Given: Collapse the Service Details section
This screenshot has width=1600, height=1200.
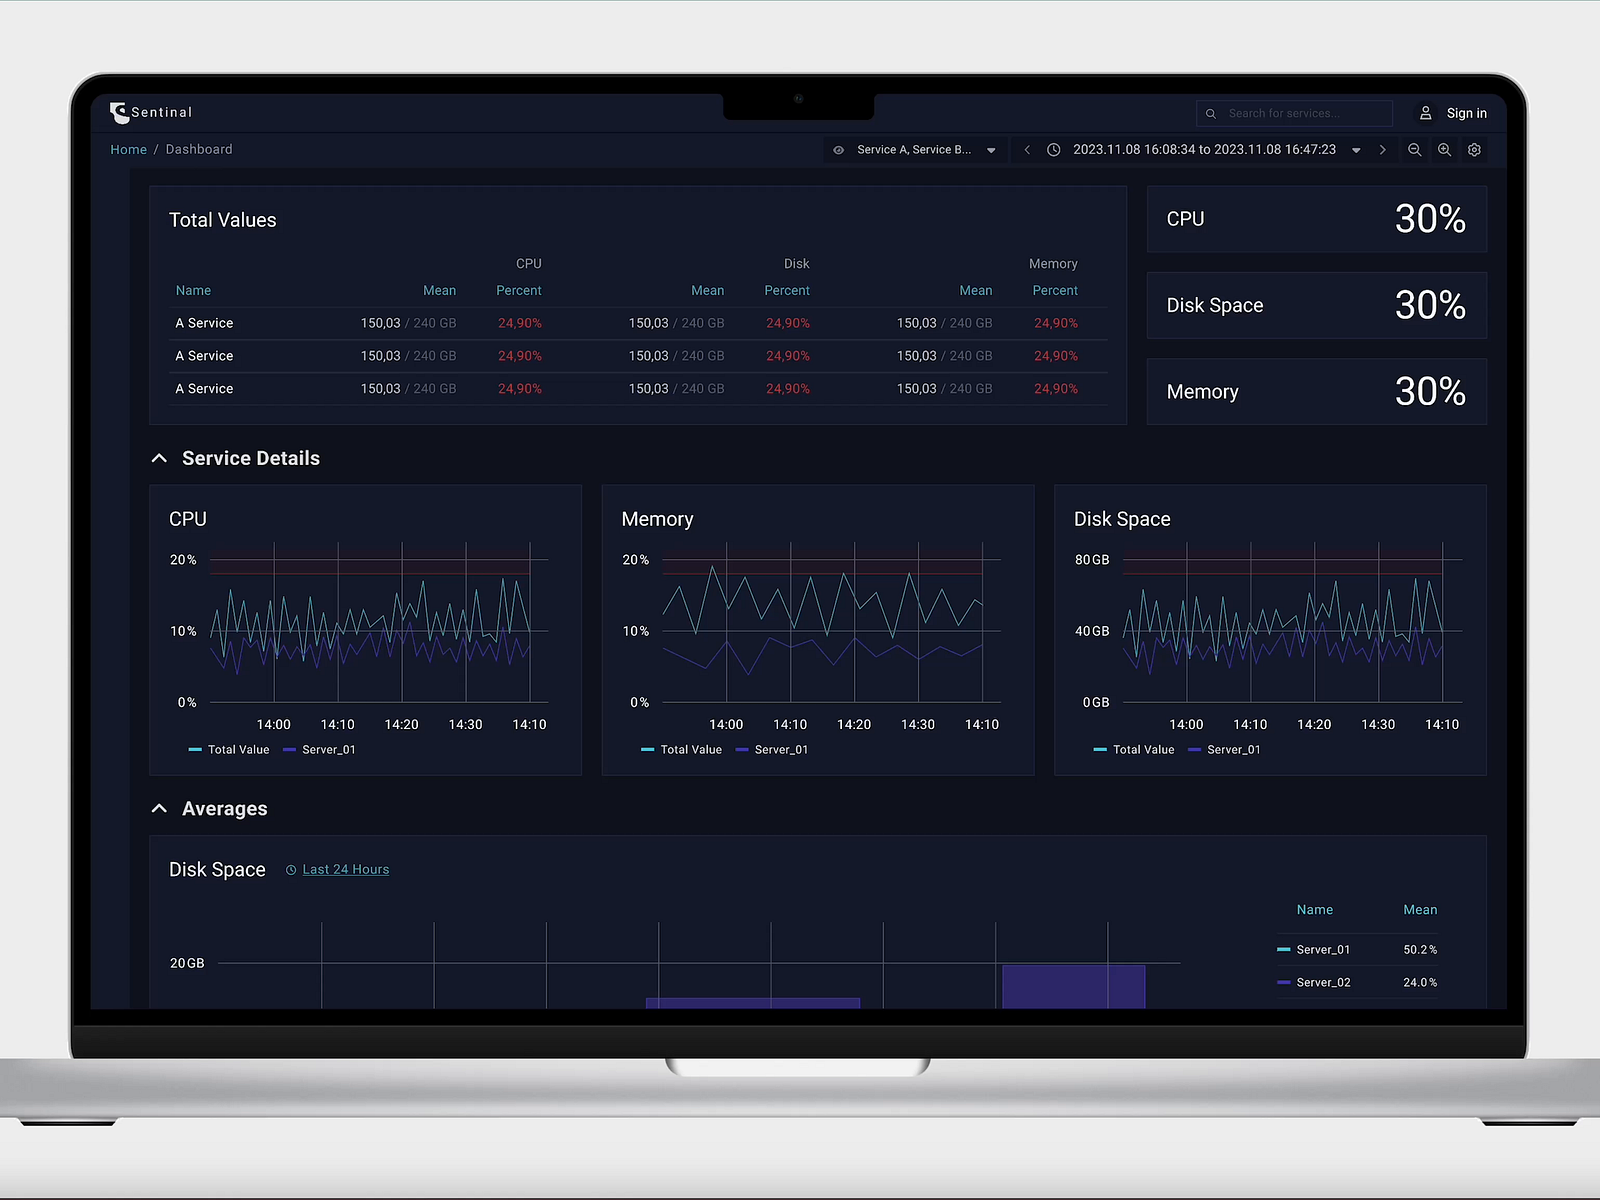Looking at the screenshot, I should click(159, 458).
